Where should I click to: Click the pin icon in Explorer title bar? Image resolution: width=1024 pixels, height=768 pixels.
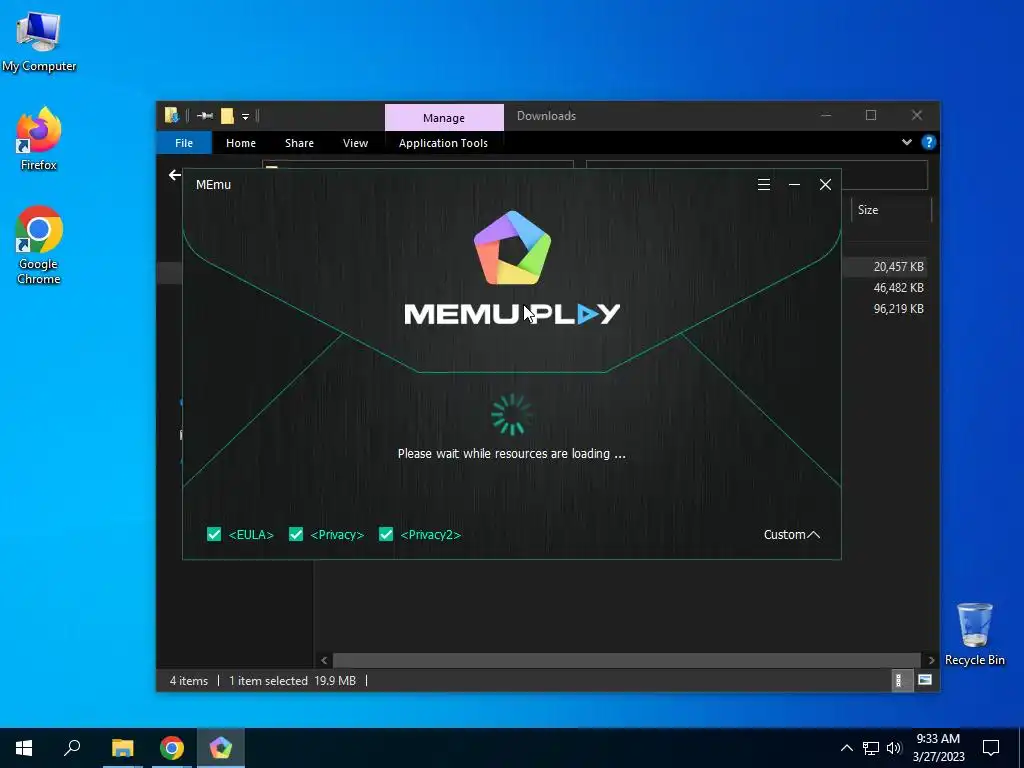pyautogui.click(x=205, y=116)
